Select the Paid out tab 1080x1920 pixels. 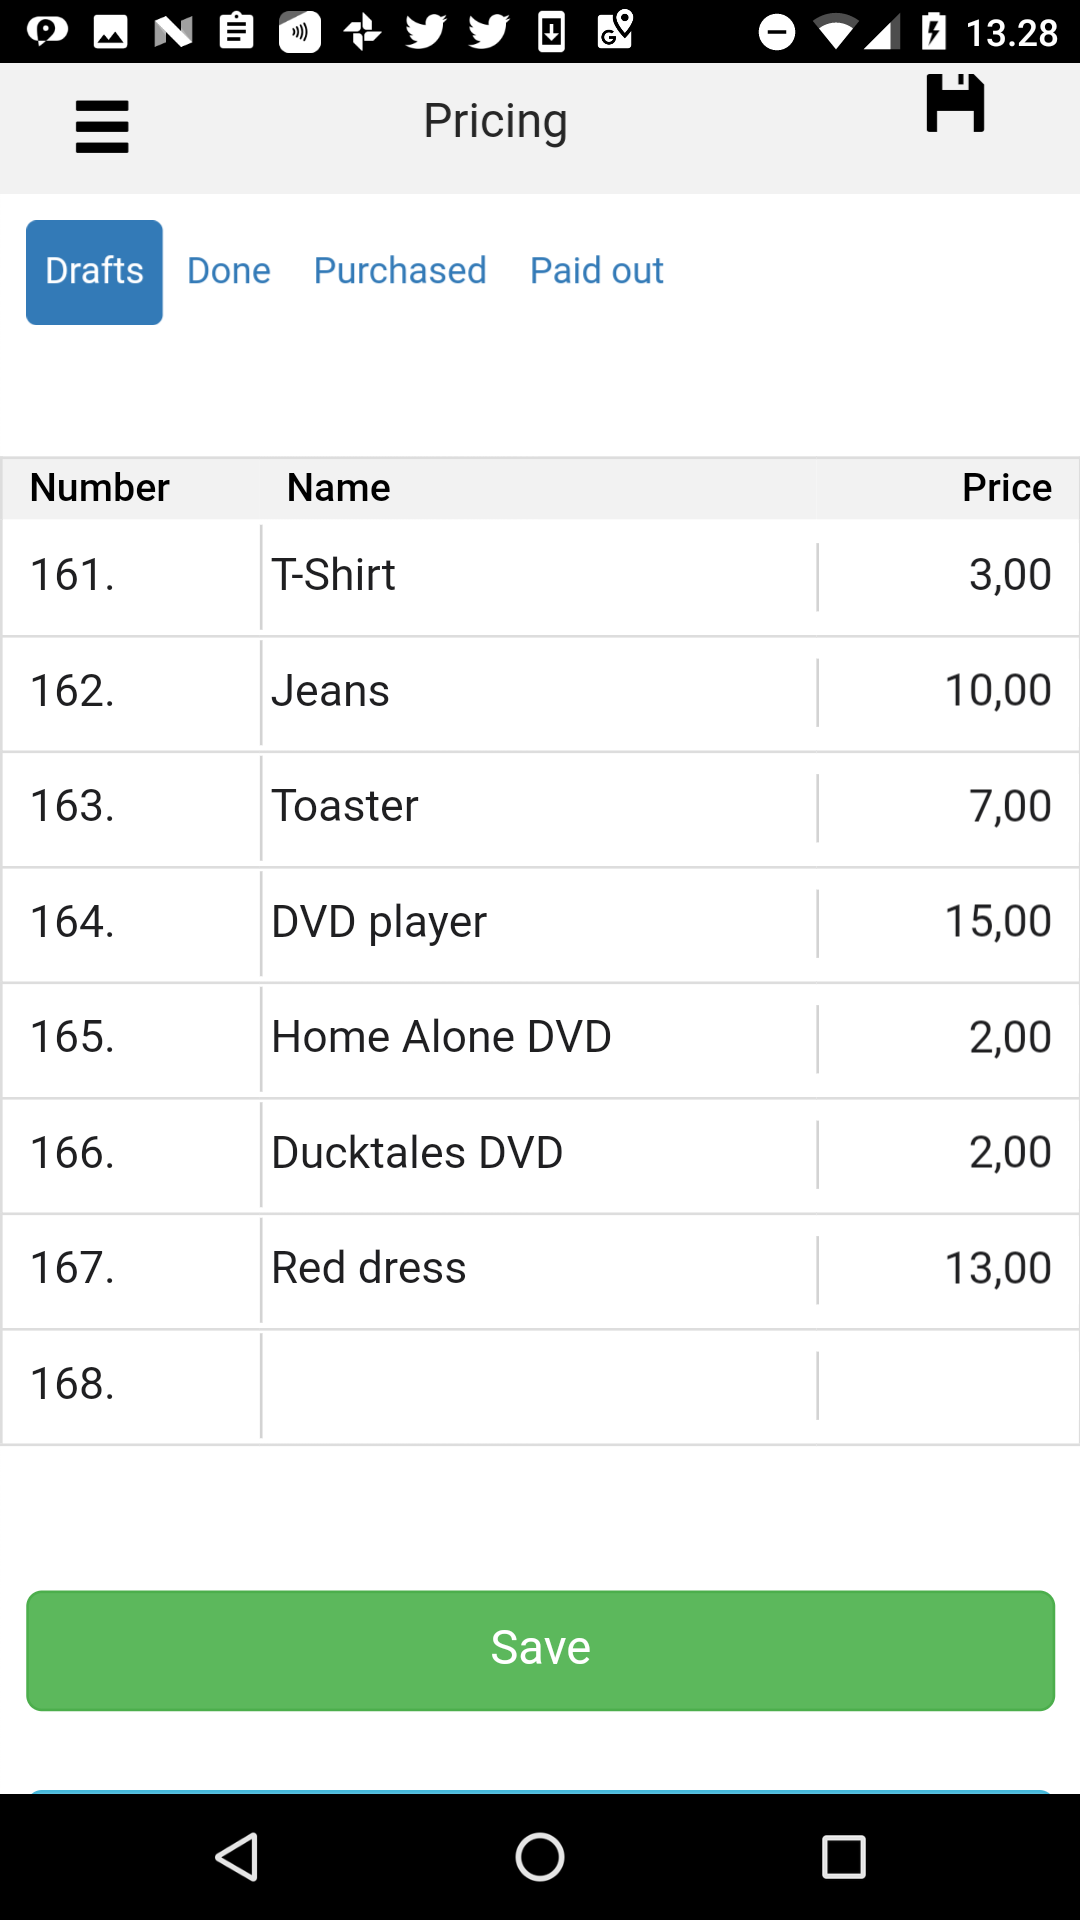click(596, 271)
